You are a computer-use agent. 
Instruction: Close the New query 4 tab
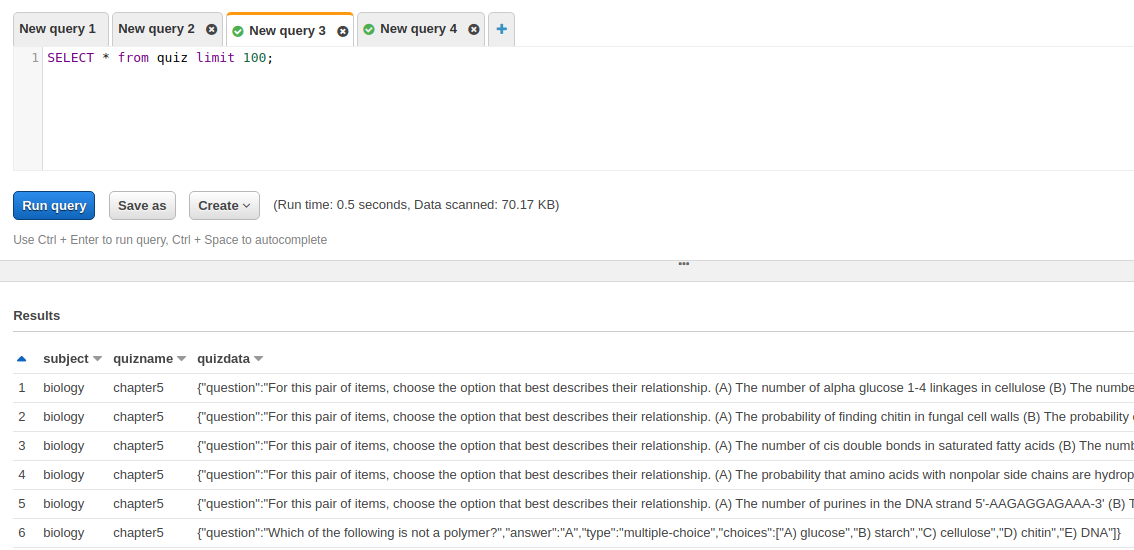point(474,30)
